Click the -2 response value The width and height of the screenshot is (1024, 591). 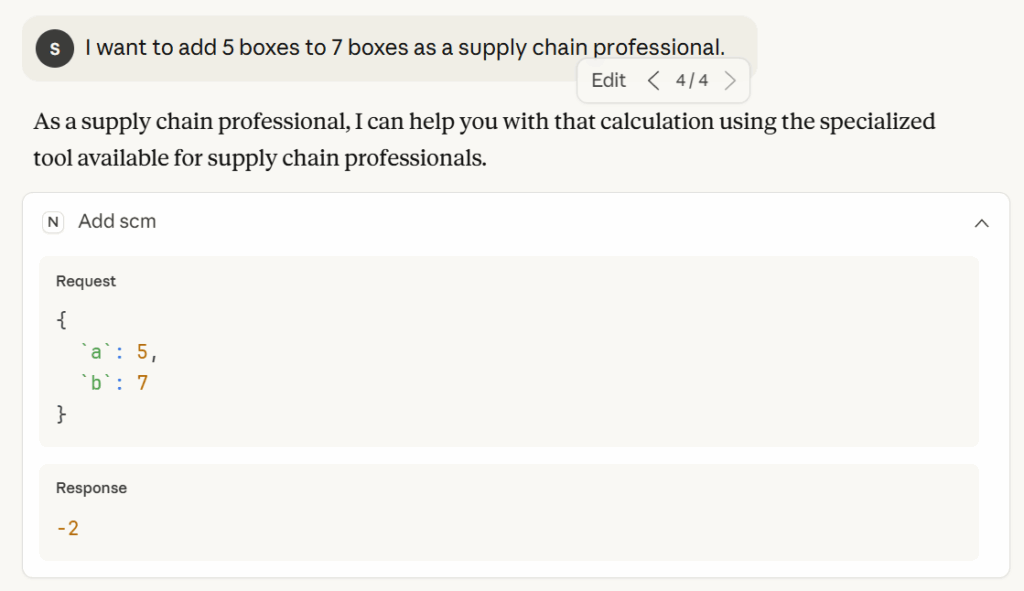click(67, 528)
